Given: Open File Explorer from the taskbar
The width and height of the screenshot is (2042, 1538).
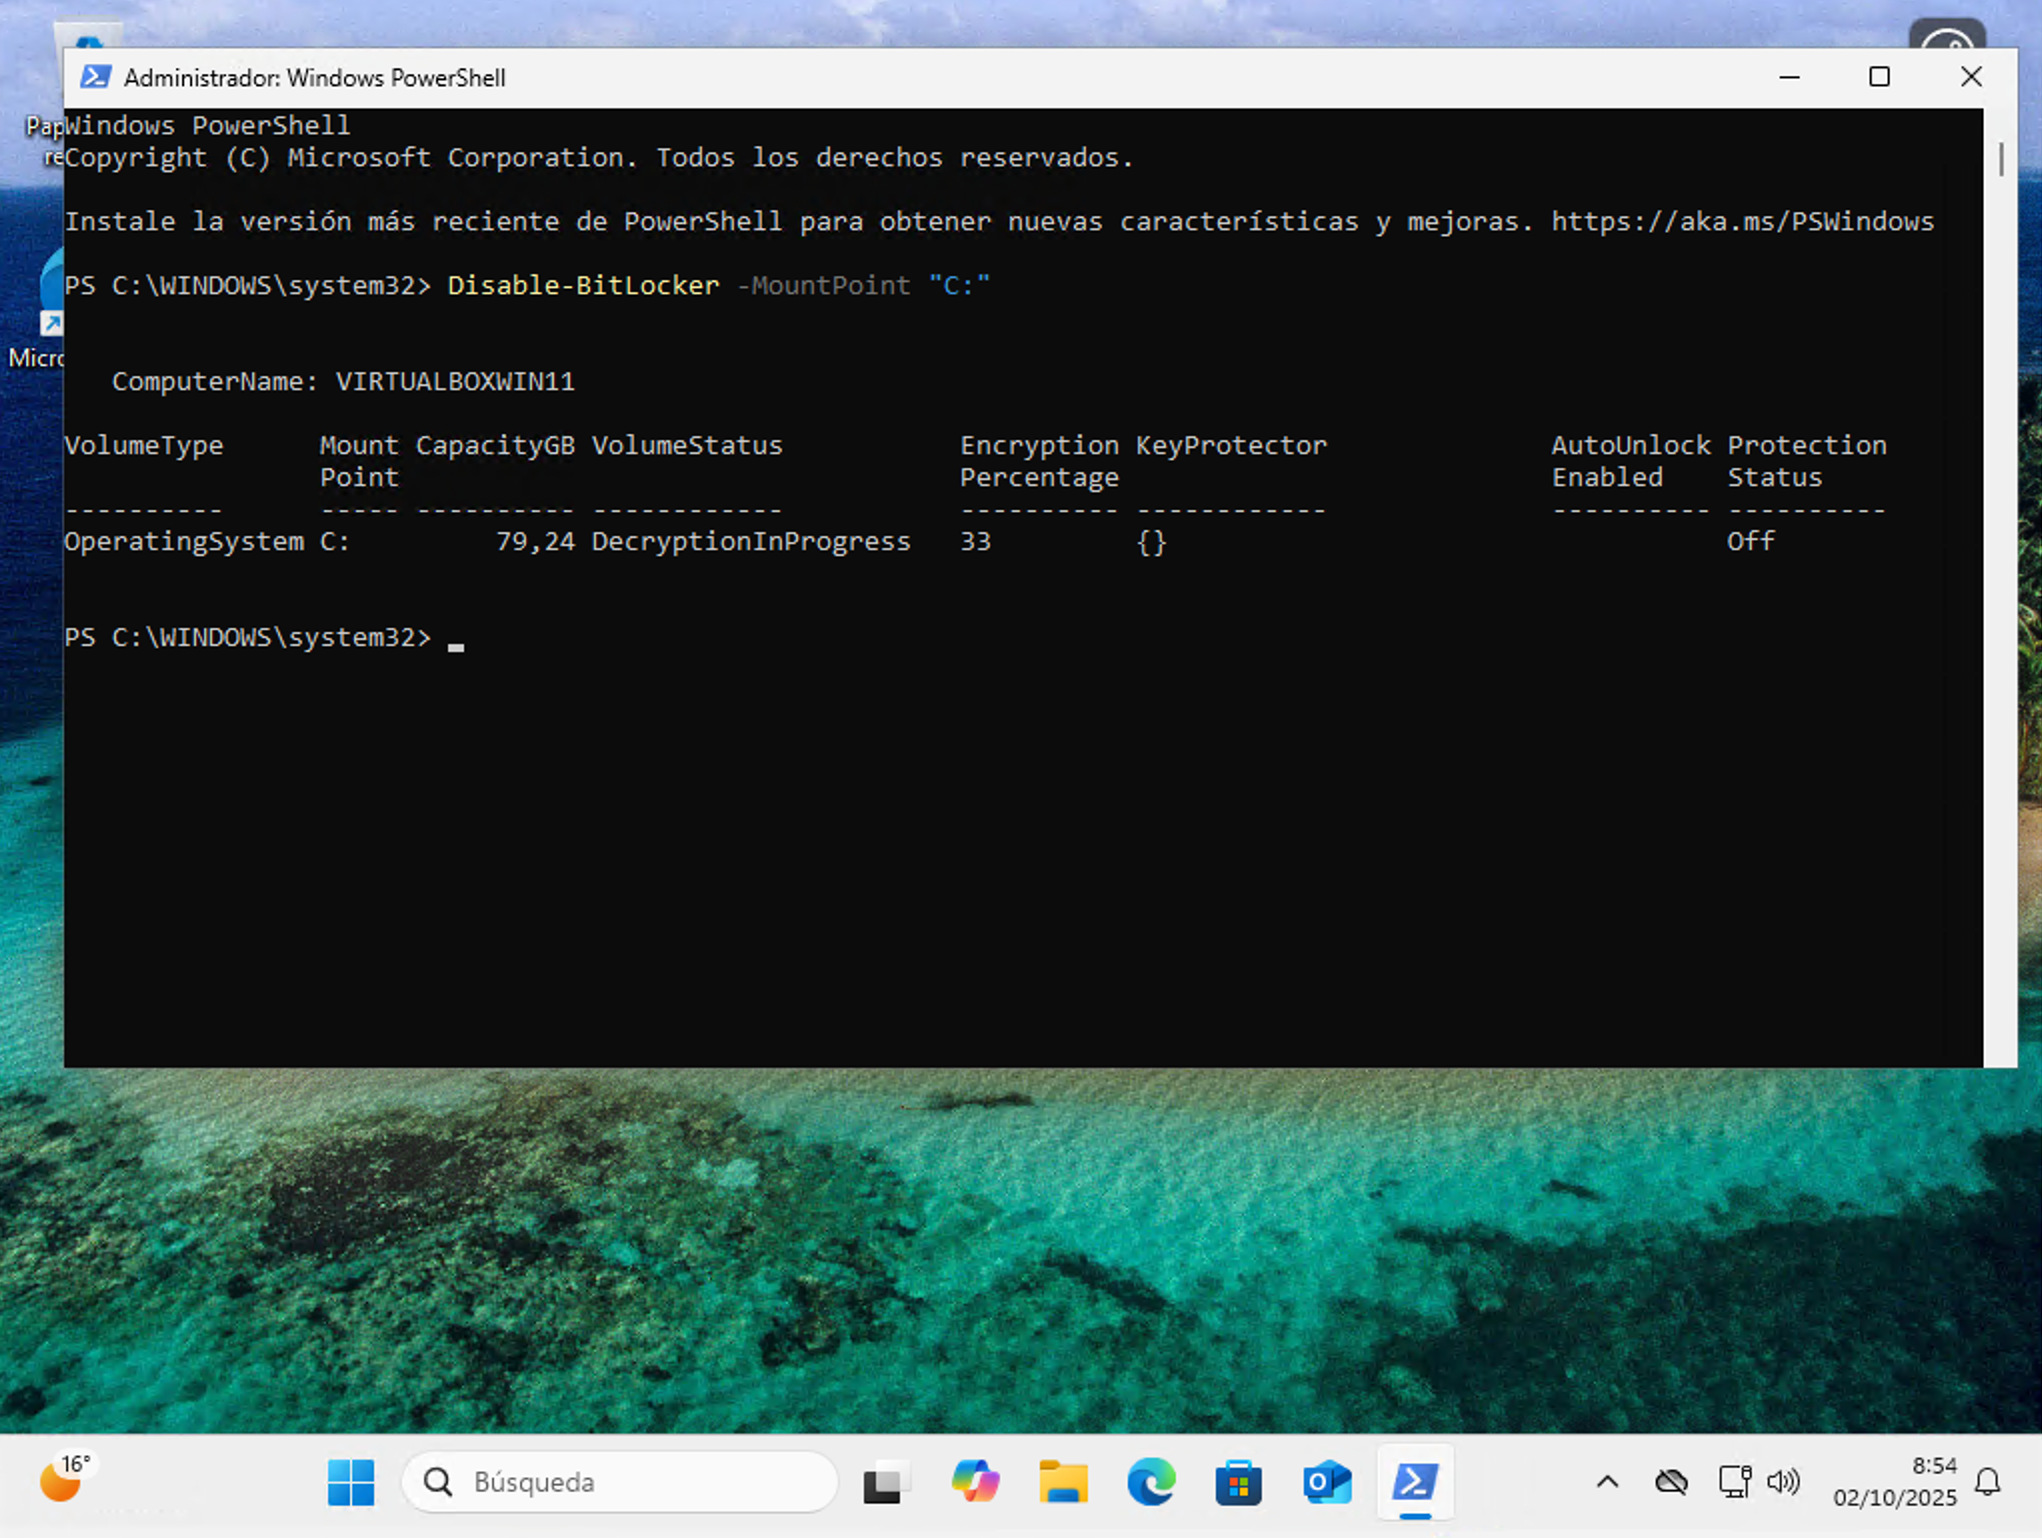Looking at the screenshot, I should tap(1063, 1482).
